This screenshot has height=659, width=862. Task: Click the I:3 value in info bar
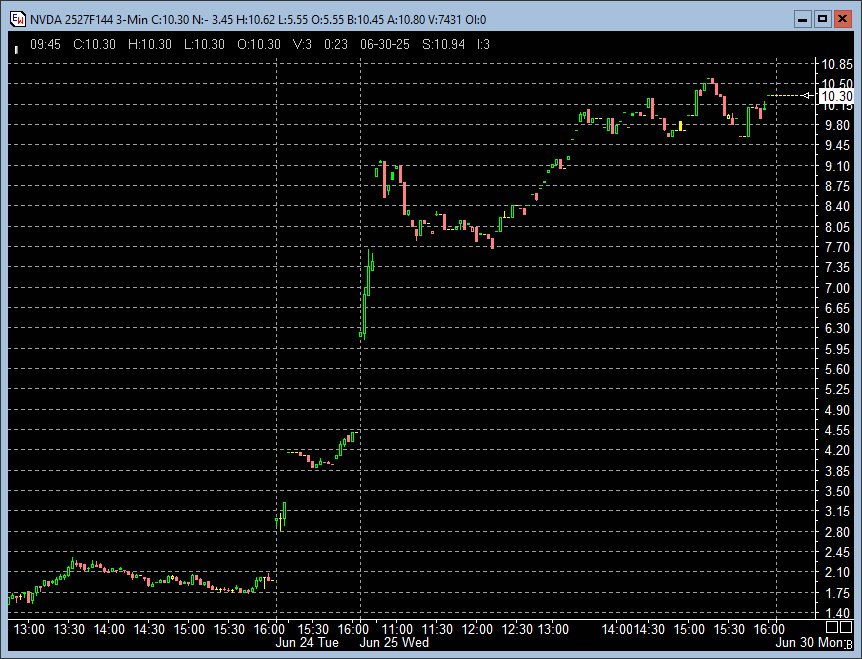pyautogui.click(x=483, y=45)
